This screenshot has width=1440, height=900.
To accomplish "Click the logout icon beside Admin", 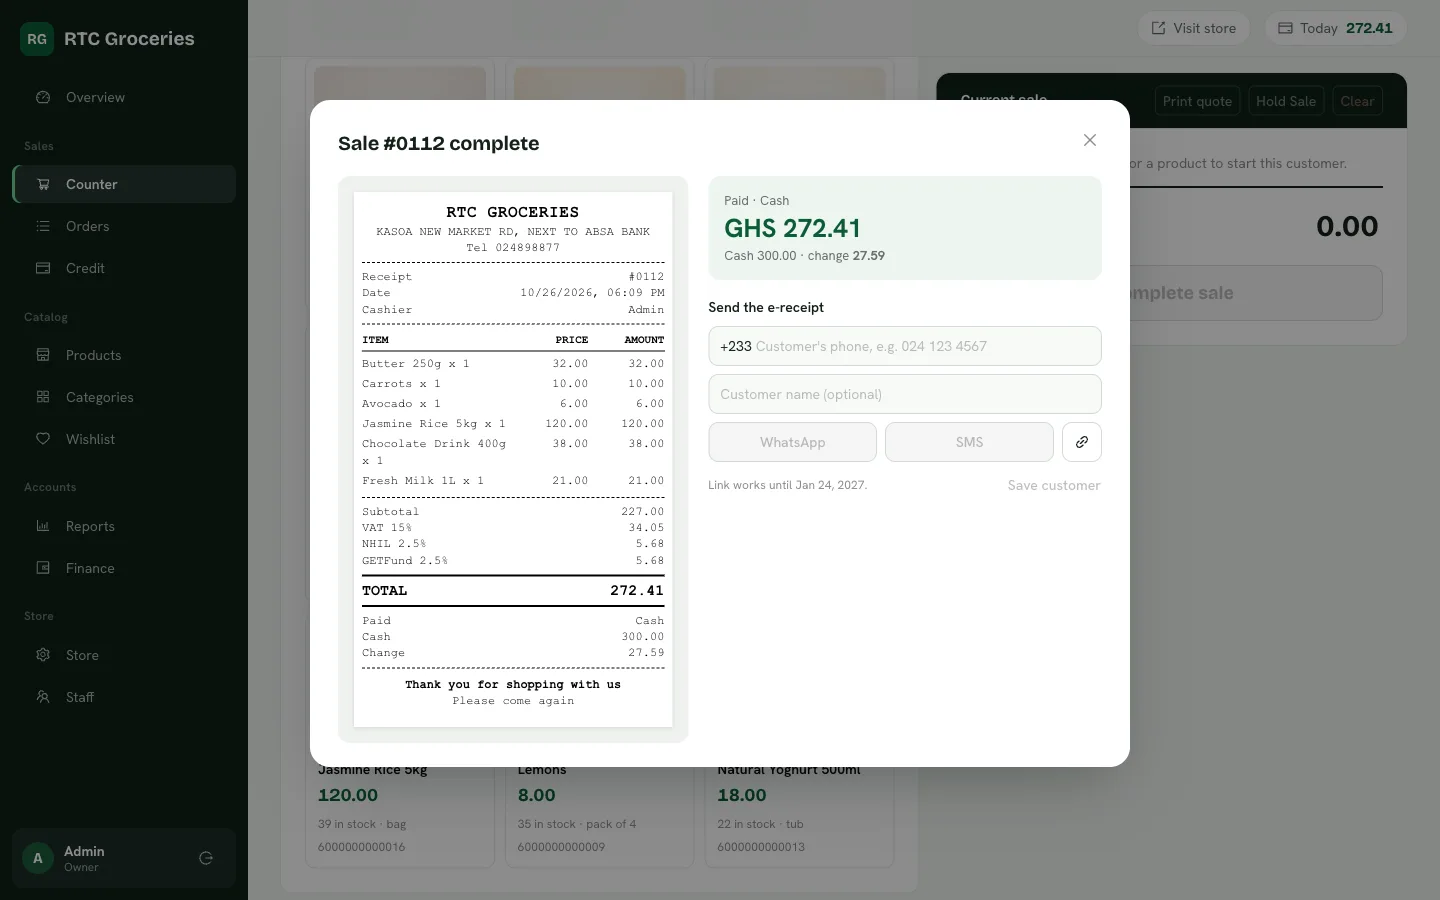I will (206, 858).
